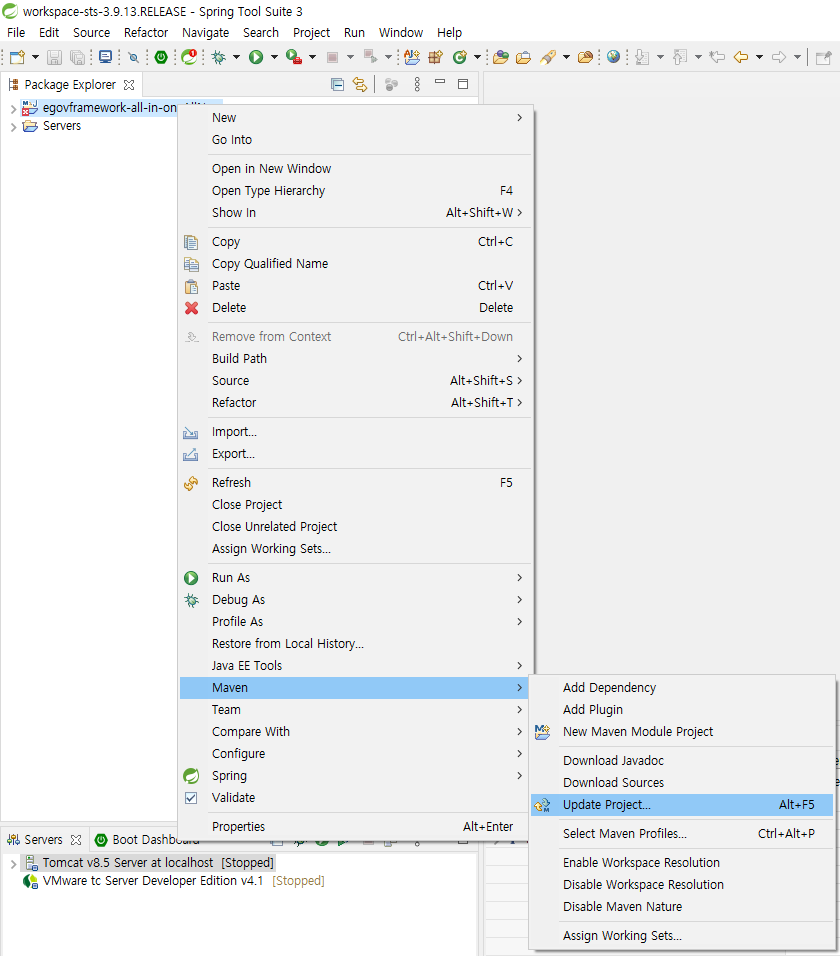
Task: Expand Tomcat v8.5 Server tree node
Action: tap(13, 863)
